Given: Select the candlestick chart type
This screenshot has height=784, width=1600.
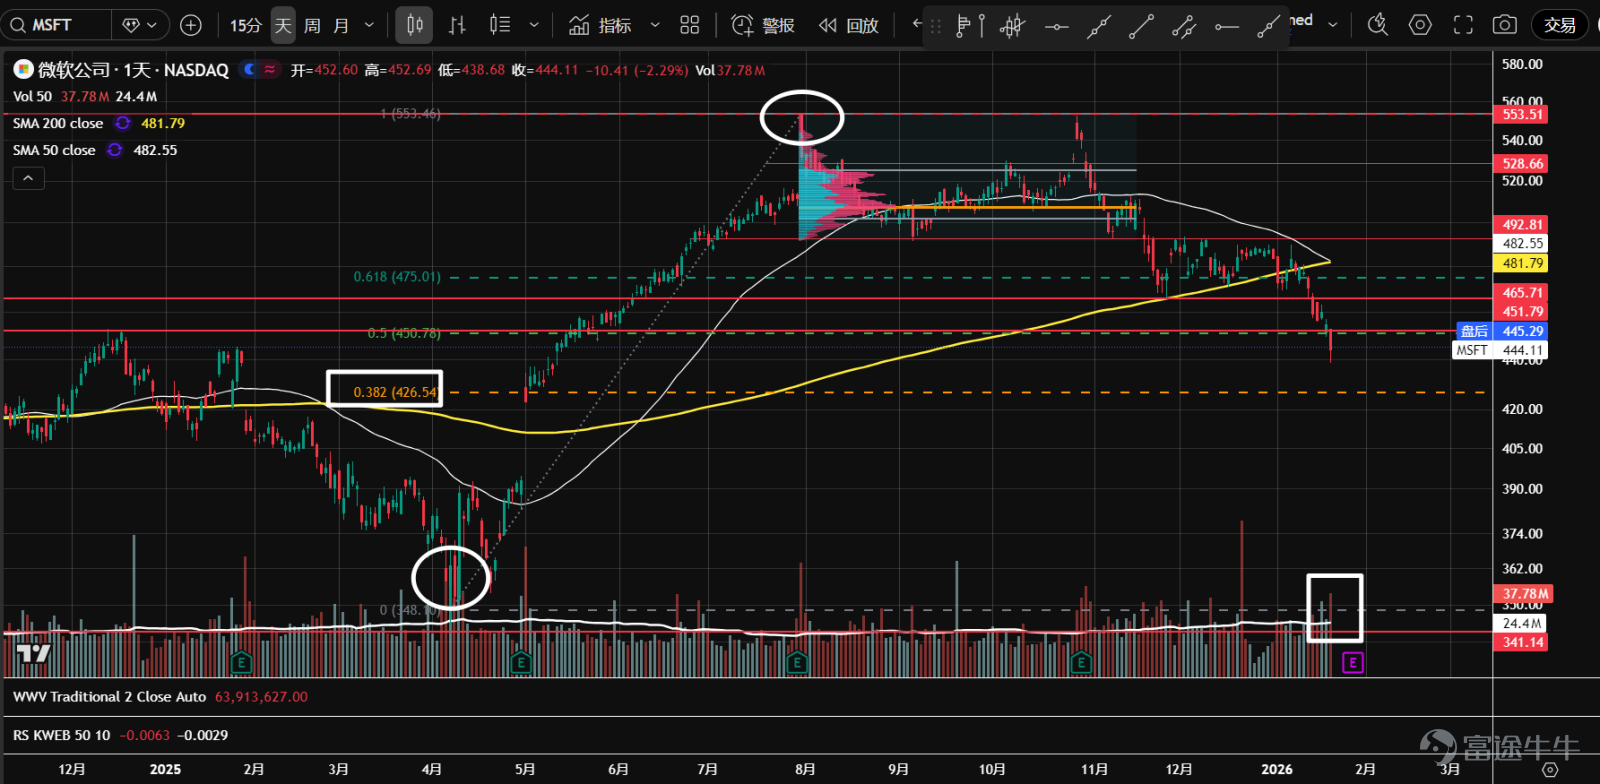Looking at the screenshot, I should pos(414,25).
